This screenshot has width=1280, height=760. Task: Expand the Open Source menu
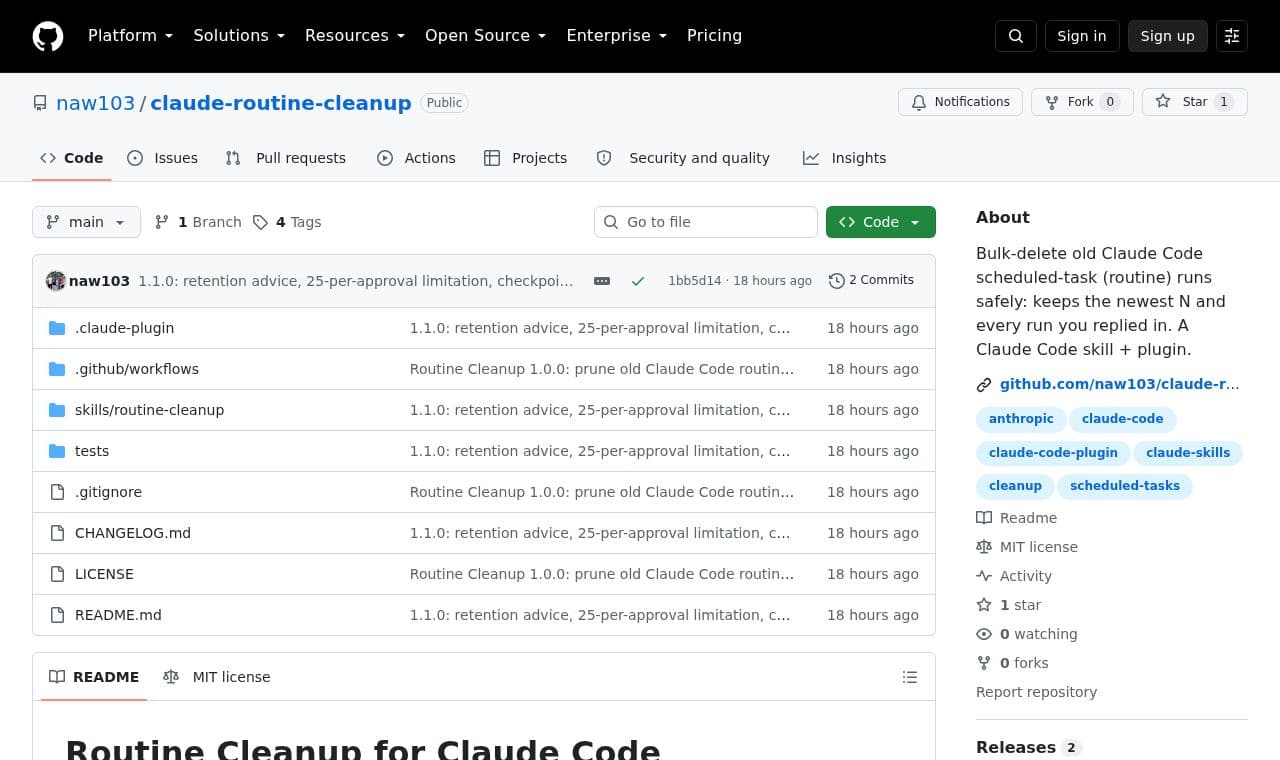486,36
